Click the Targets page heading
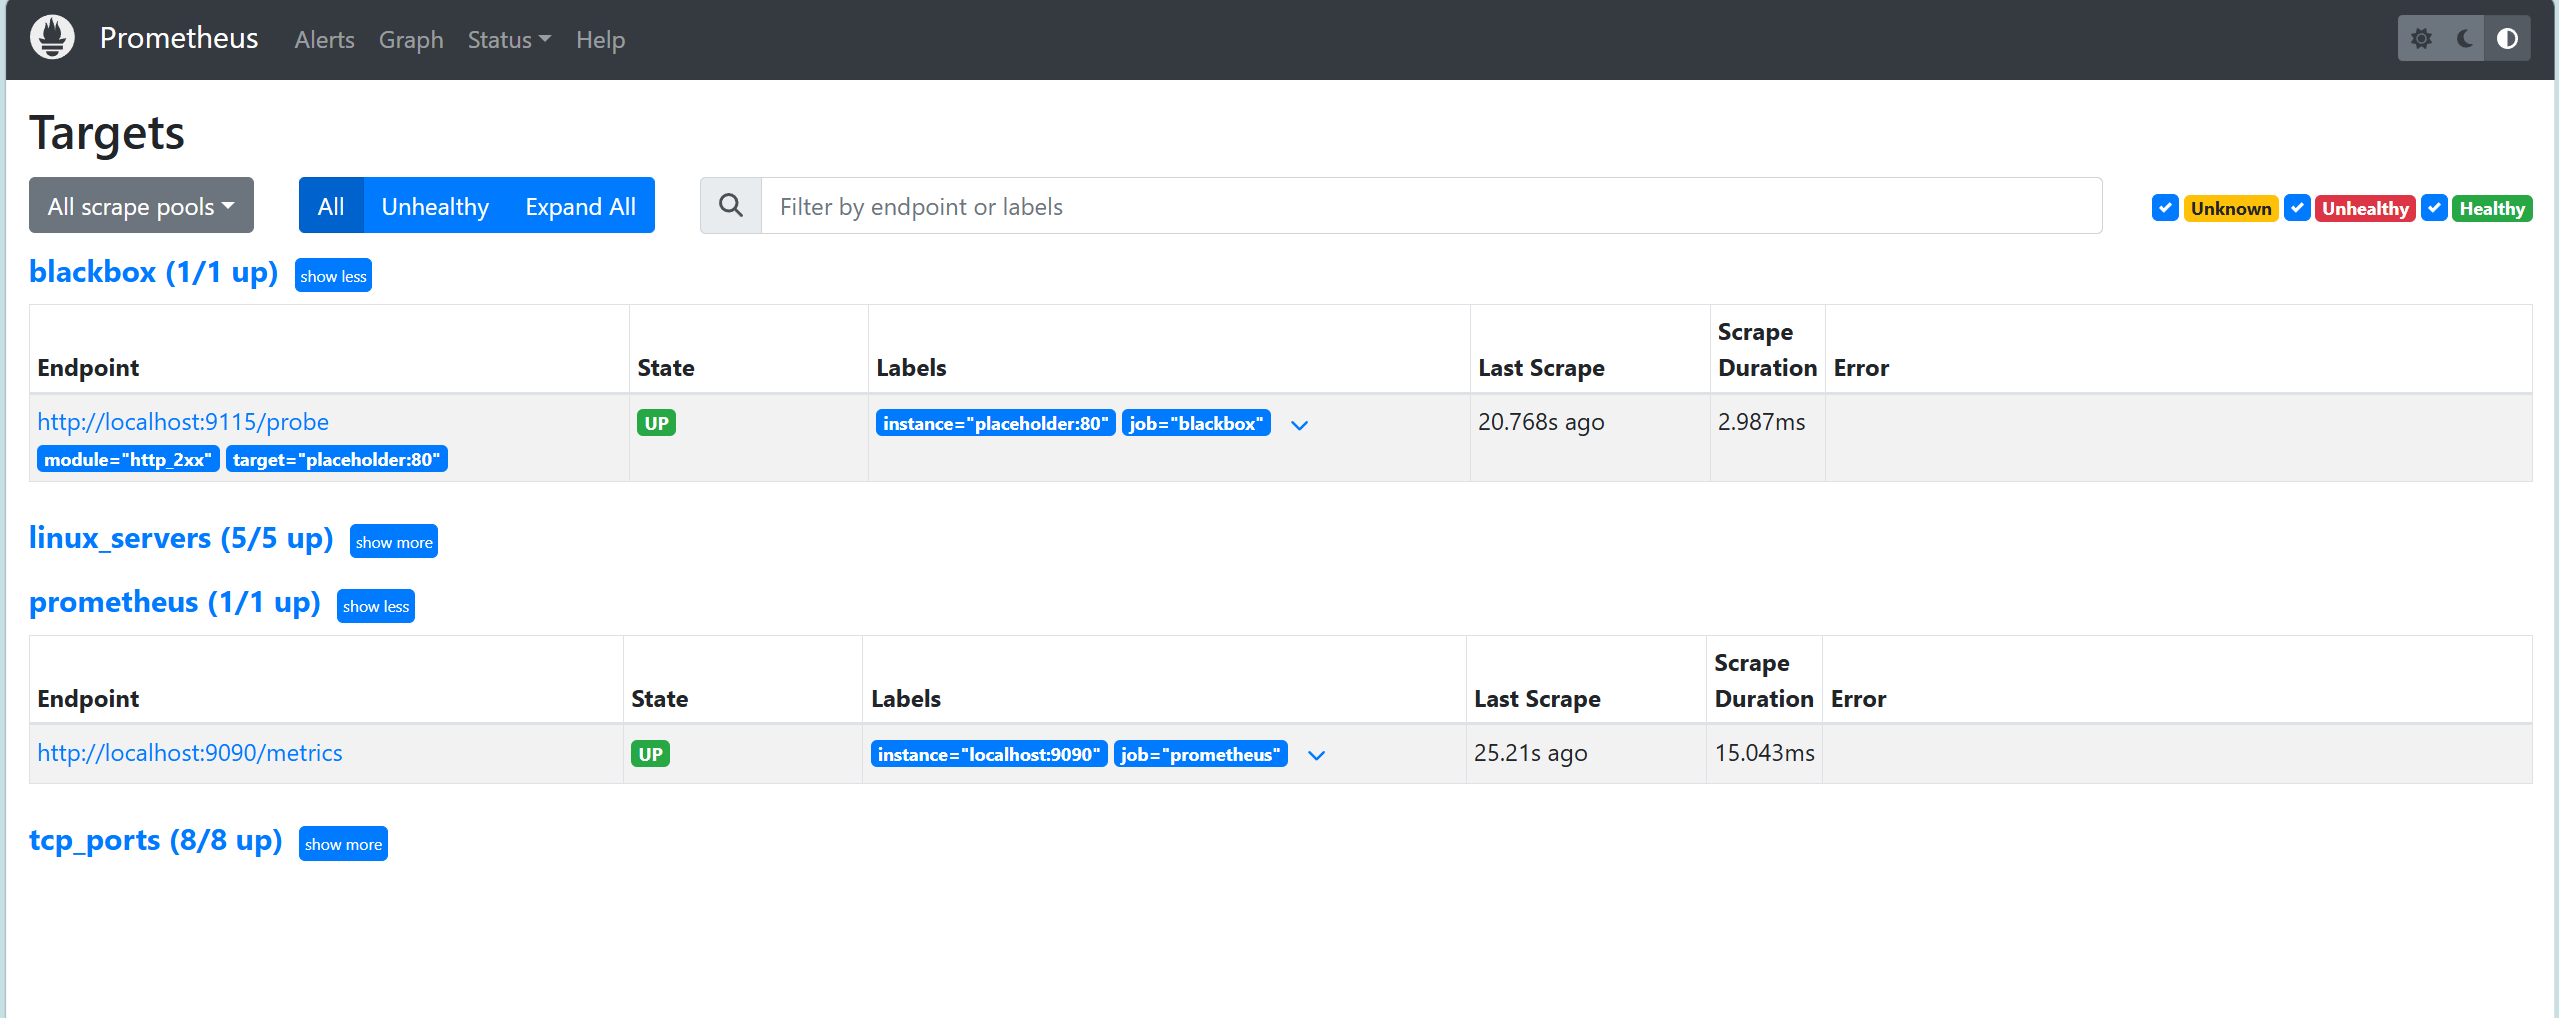This screenshot has width=2559, height=1018. click(107, 132)
